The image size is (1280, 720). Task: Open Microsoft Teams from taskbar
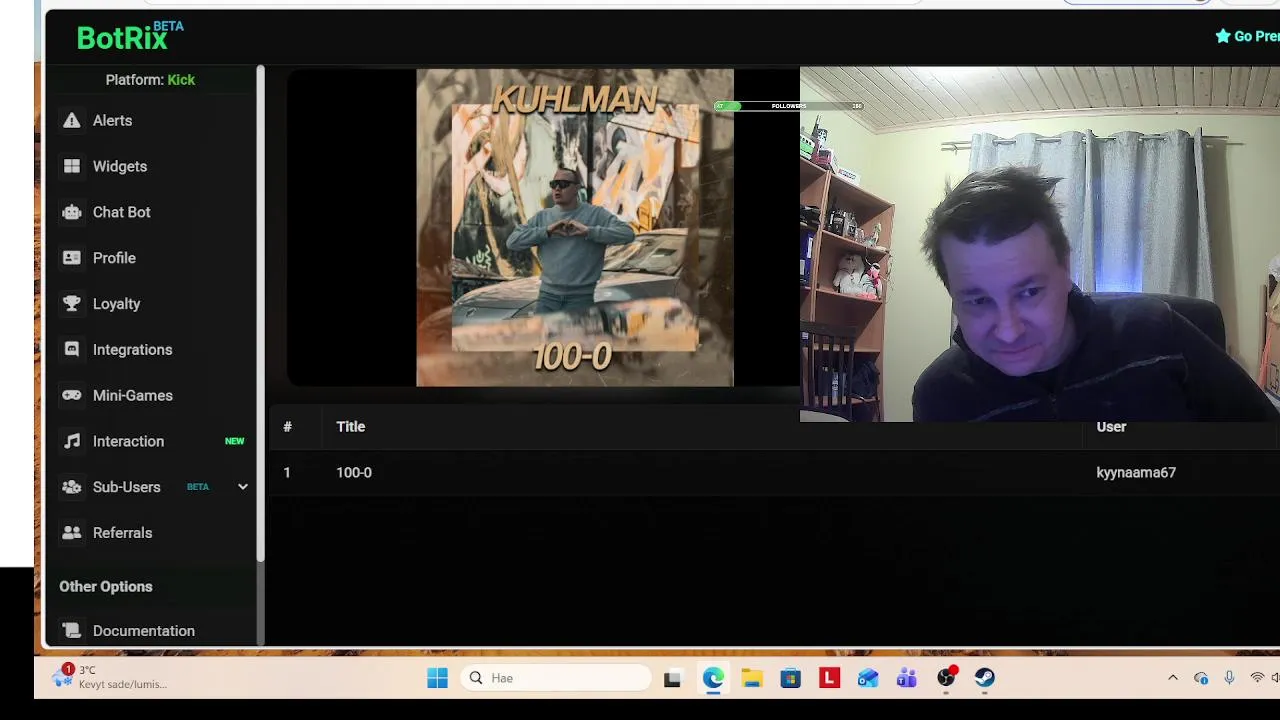(907, 679)
